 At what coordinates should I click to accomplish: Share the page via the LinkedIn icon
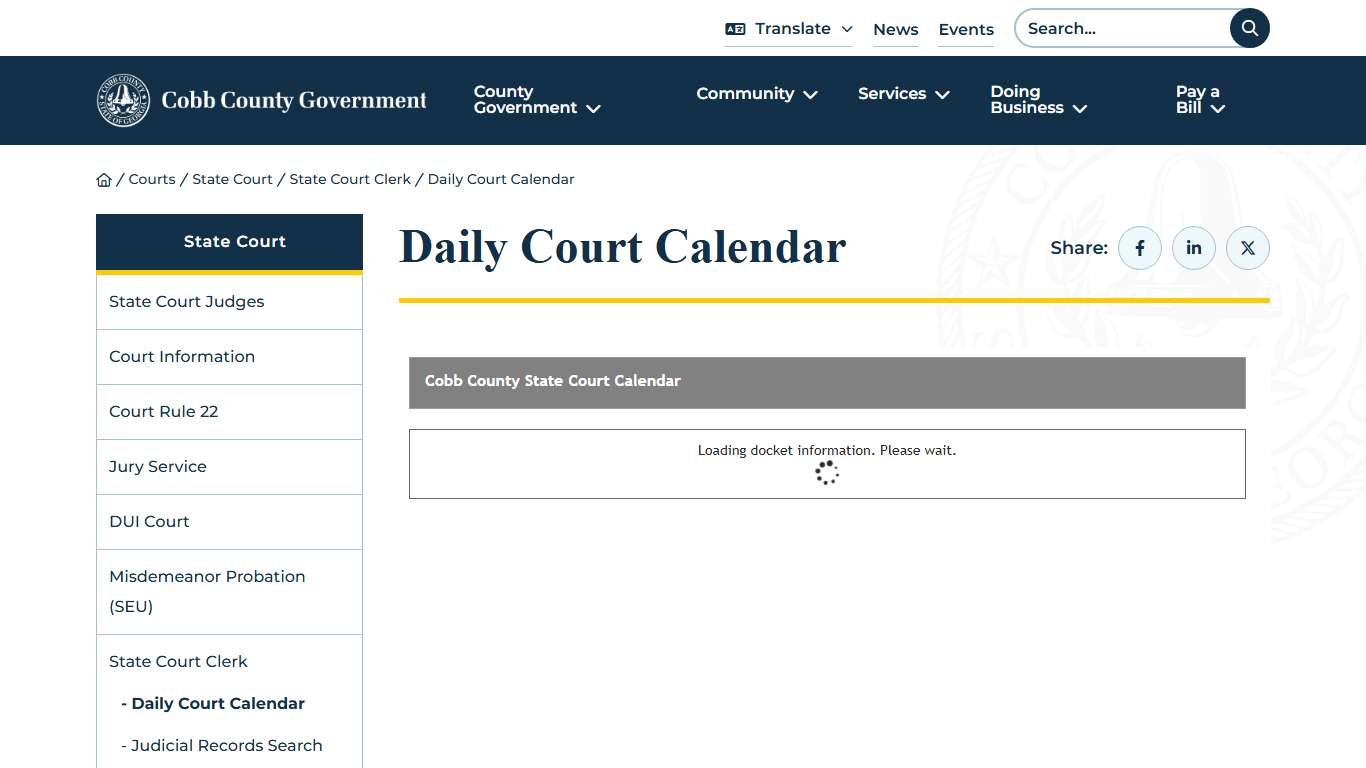pyautogui.click(x=1193, y=247)
